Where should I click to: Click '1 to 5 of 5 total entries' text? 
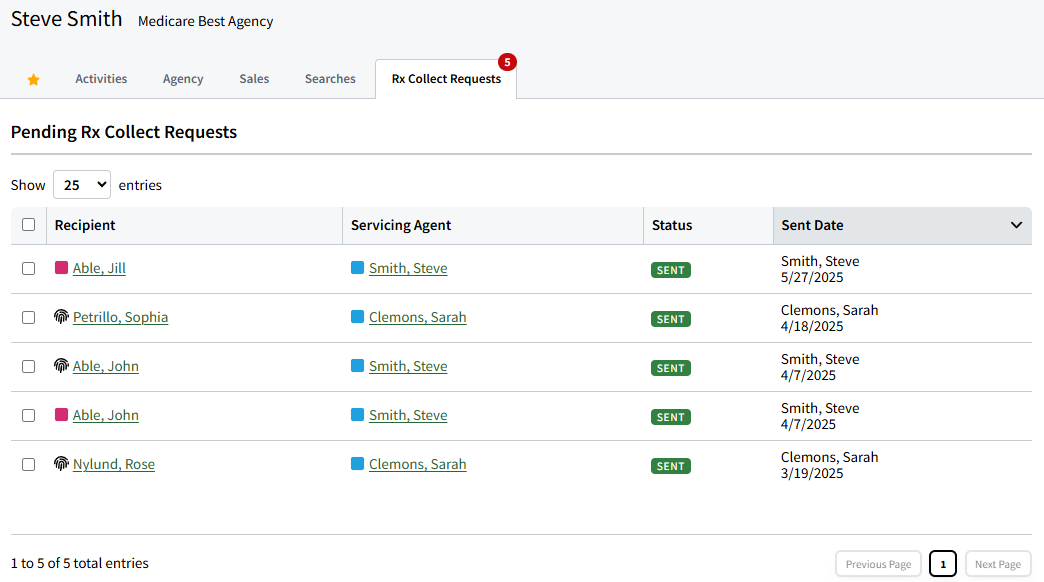[x=79, y=563]
